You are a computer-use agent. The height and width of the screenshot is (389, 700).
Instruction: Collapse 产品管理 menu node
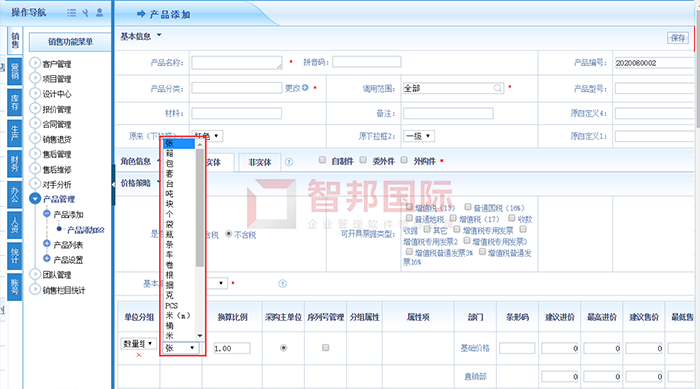[35, 198]
